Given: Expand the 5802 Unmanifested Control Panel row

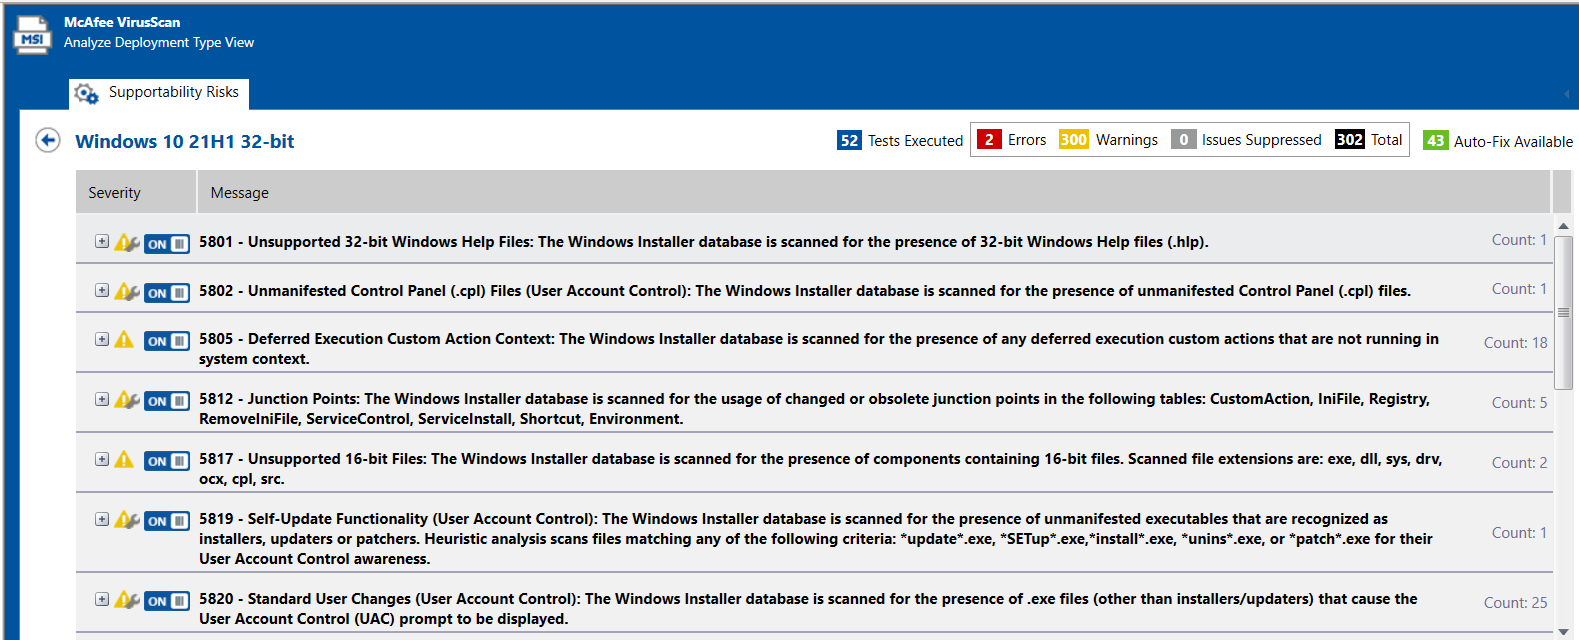Looking at the screenshot, I should [x=102, y=290].
